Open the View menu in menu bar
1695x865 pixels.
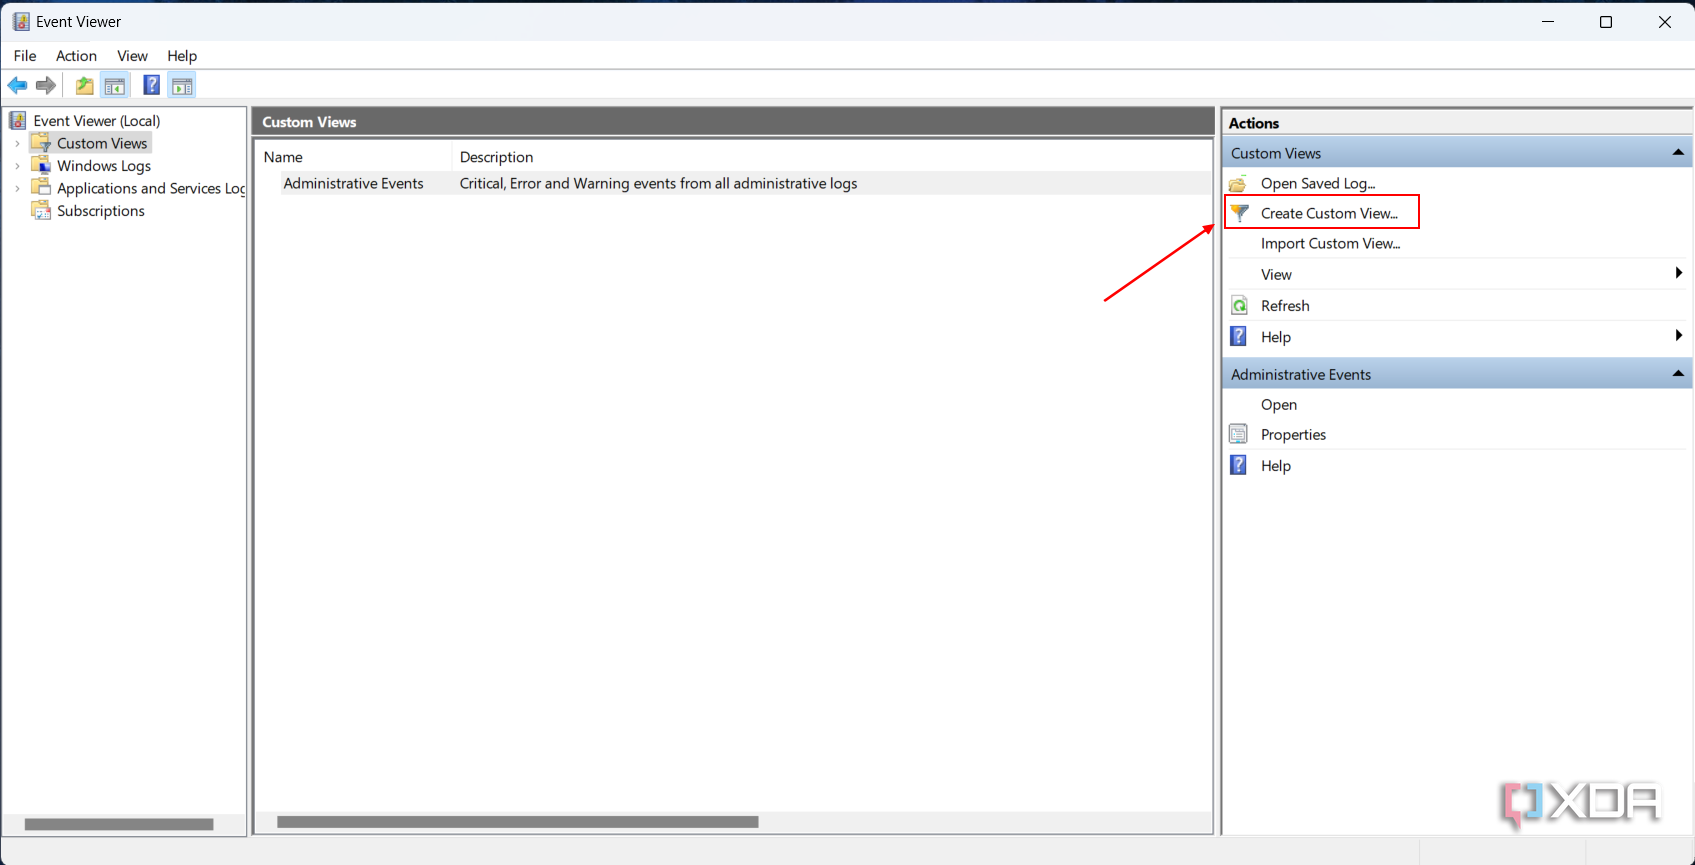[x=132, y=56]
